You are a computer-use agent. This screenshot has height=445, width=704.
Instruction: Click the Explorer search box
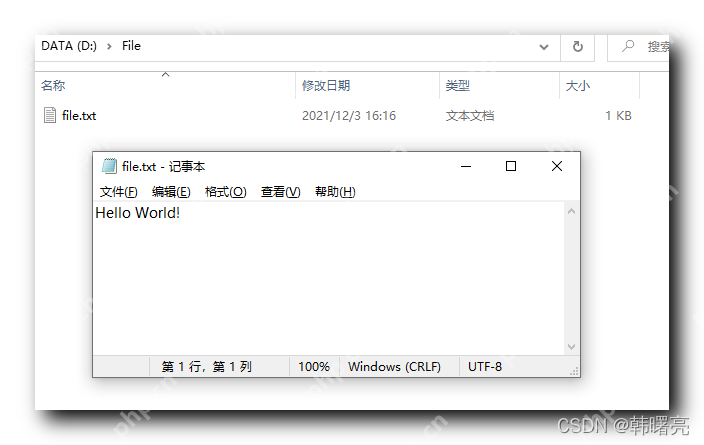coord(638,47)
